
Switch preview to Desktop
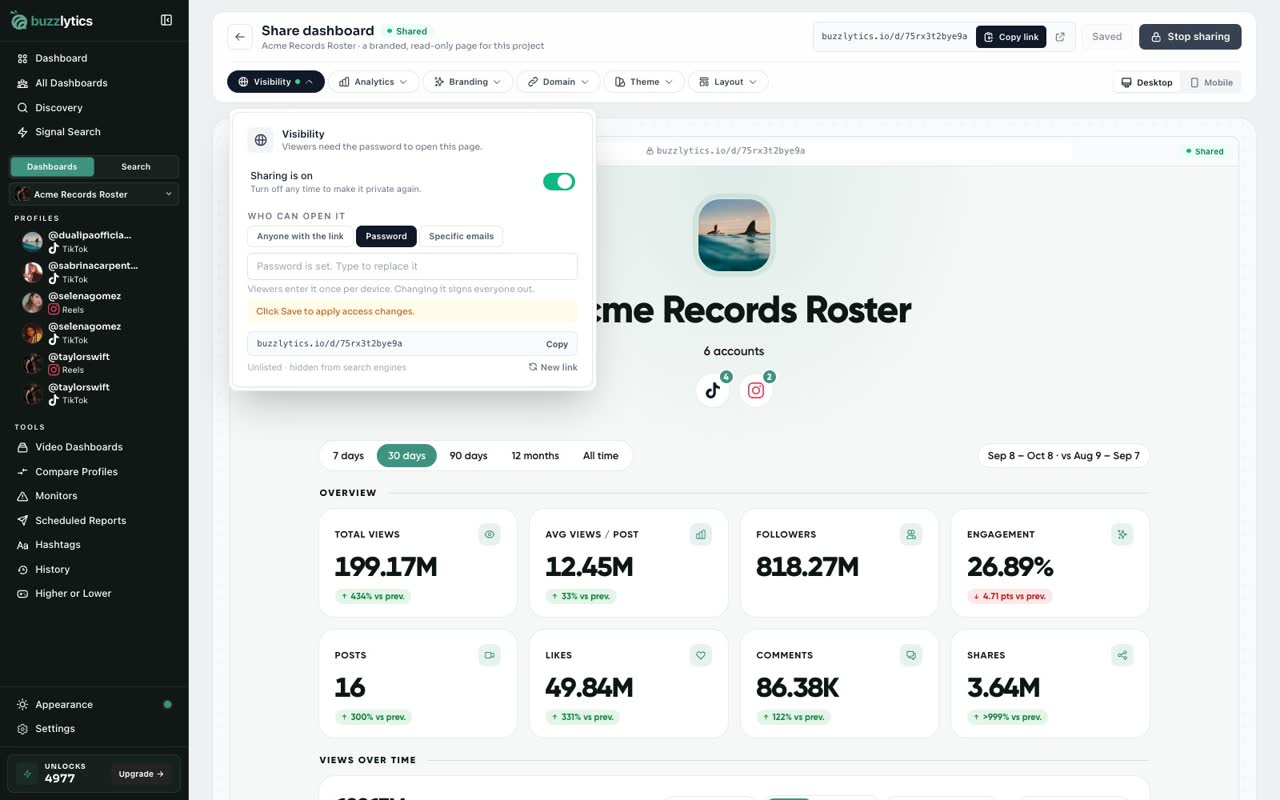1147,82
